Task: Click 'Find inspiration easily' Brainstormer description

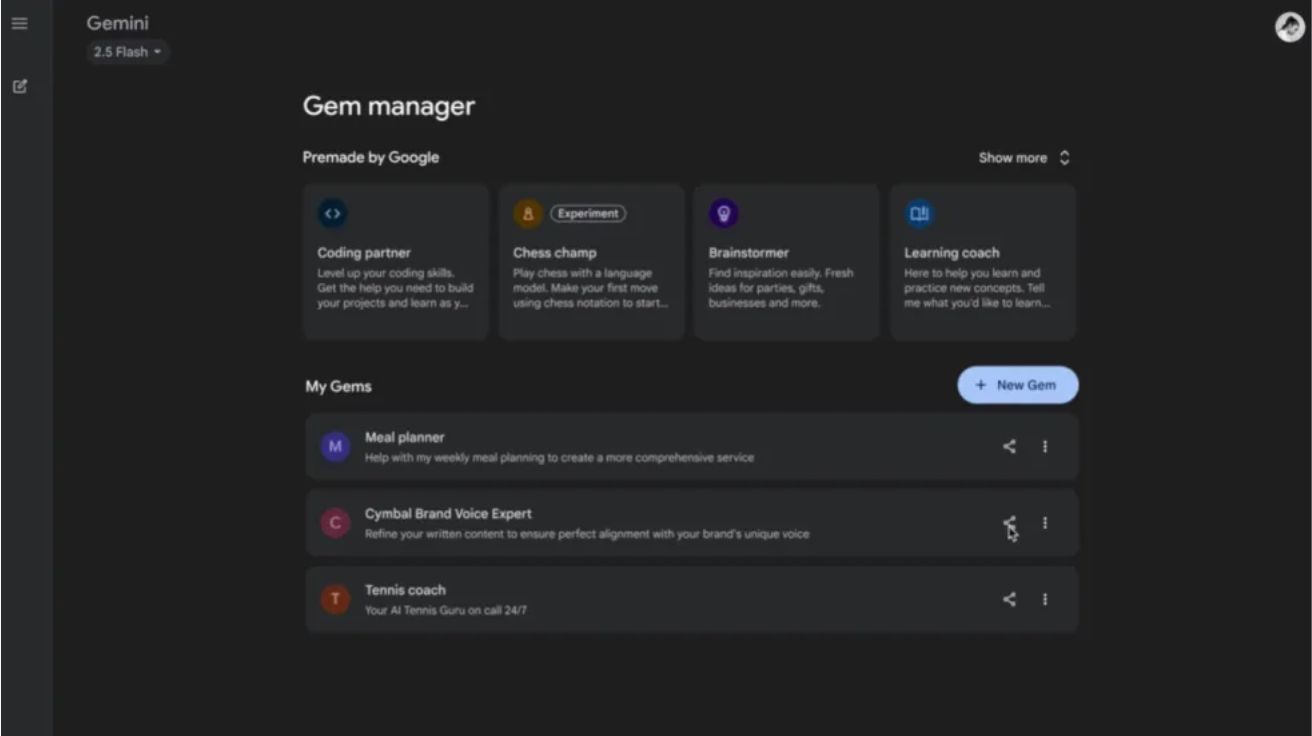Action: [x=781, y=288]
